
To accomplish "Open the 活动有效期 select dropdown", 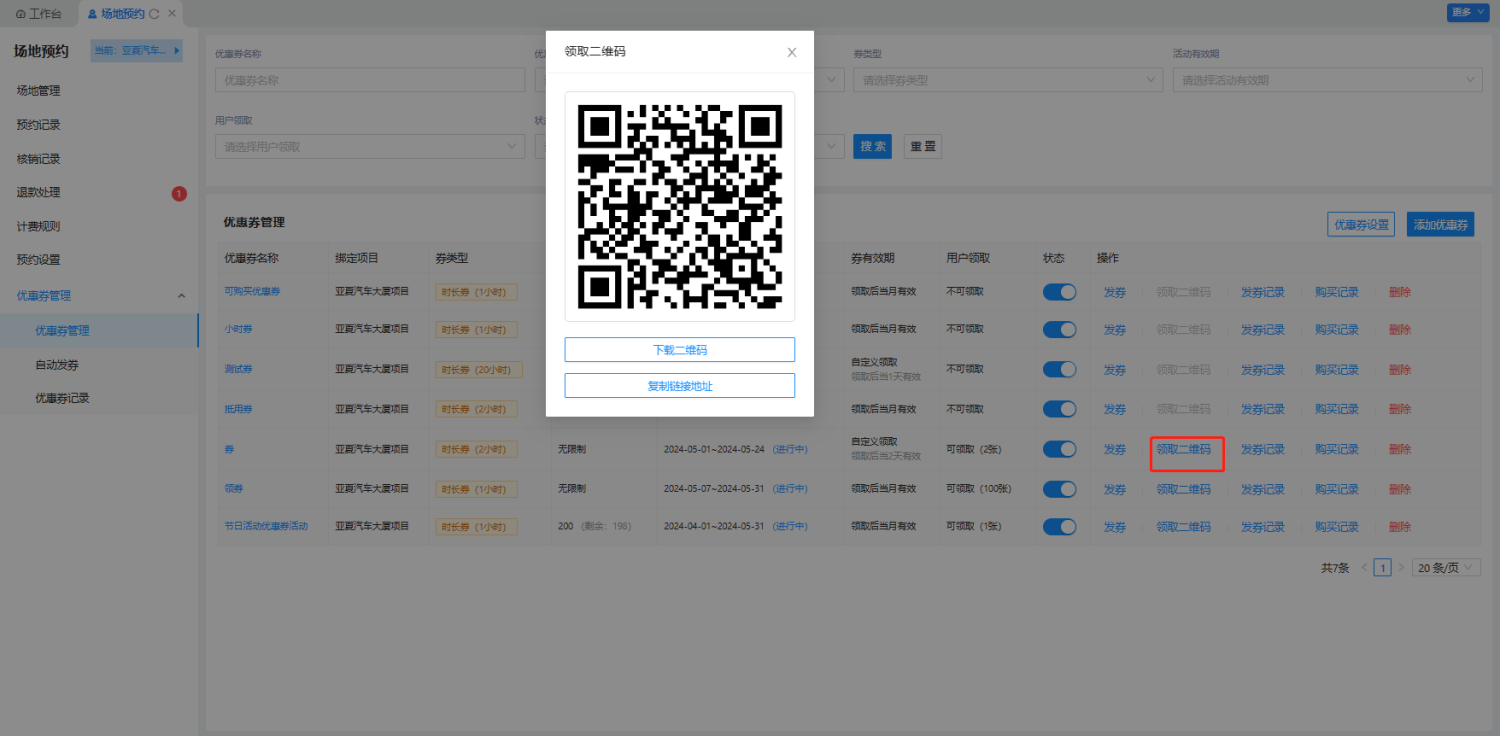I will coord(1327,80).
